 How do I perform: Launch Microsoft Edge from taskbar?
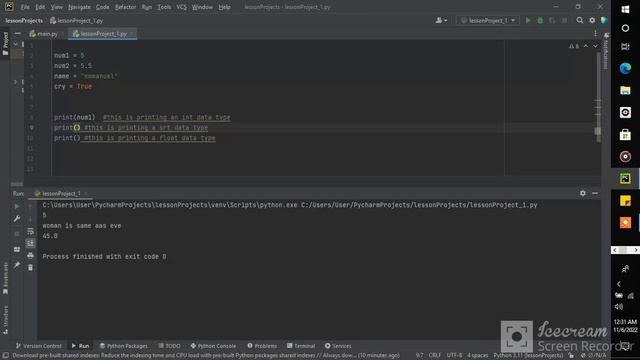tap(625, 68)
